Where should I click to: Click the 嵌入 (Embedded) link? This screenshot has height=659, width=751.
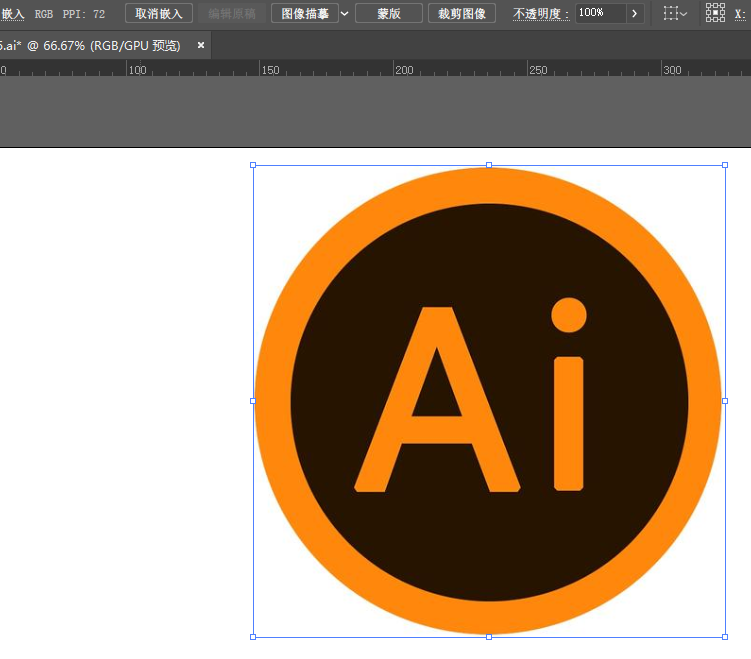12,14
